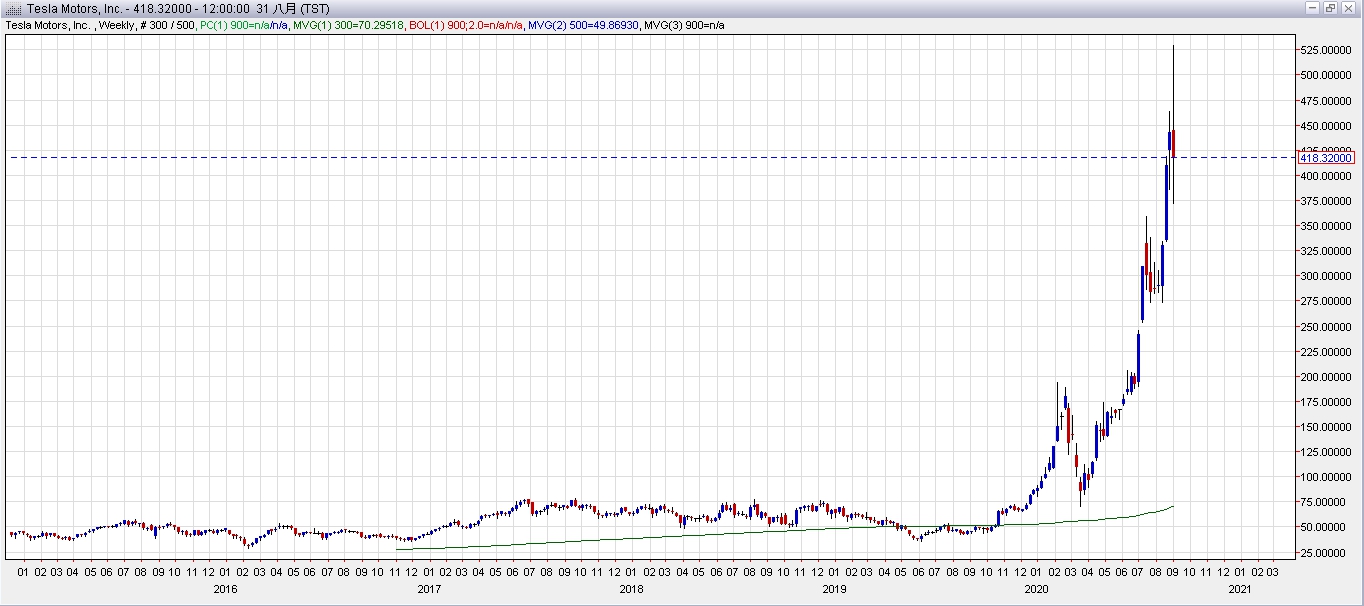Click the 2016 year label on time axis

[x=226, y=589]
